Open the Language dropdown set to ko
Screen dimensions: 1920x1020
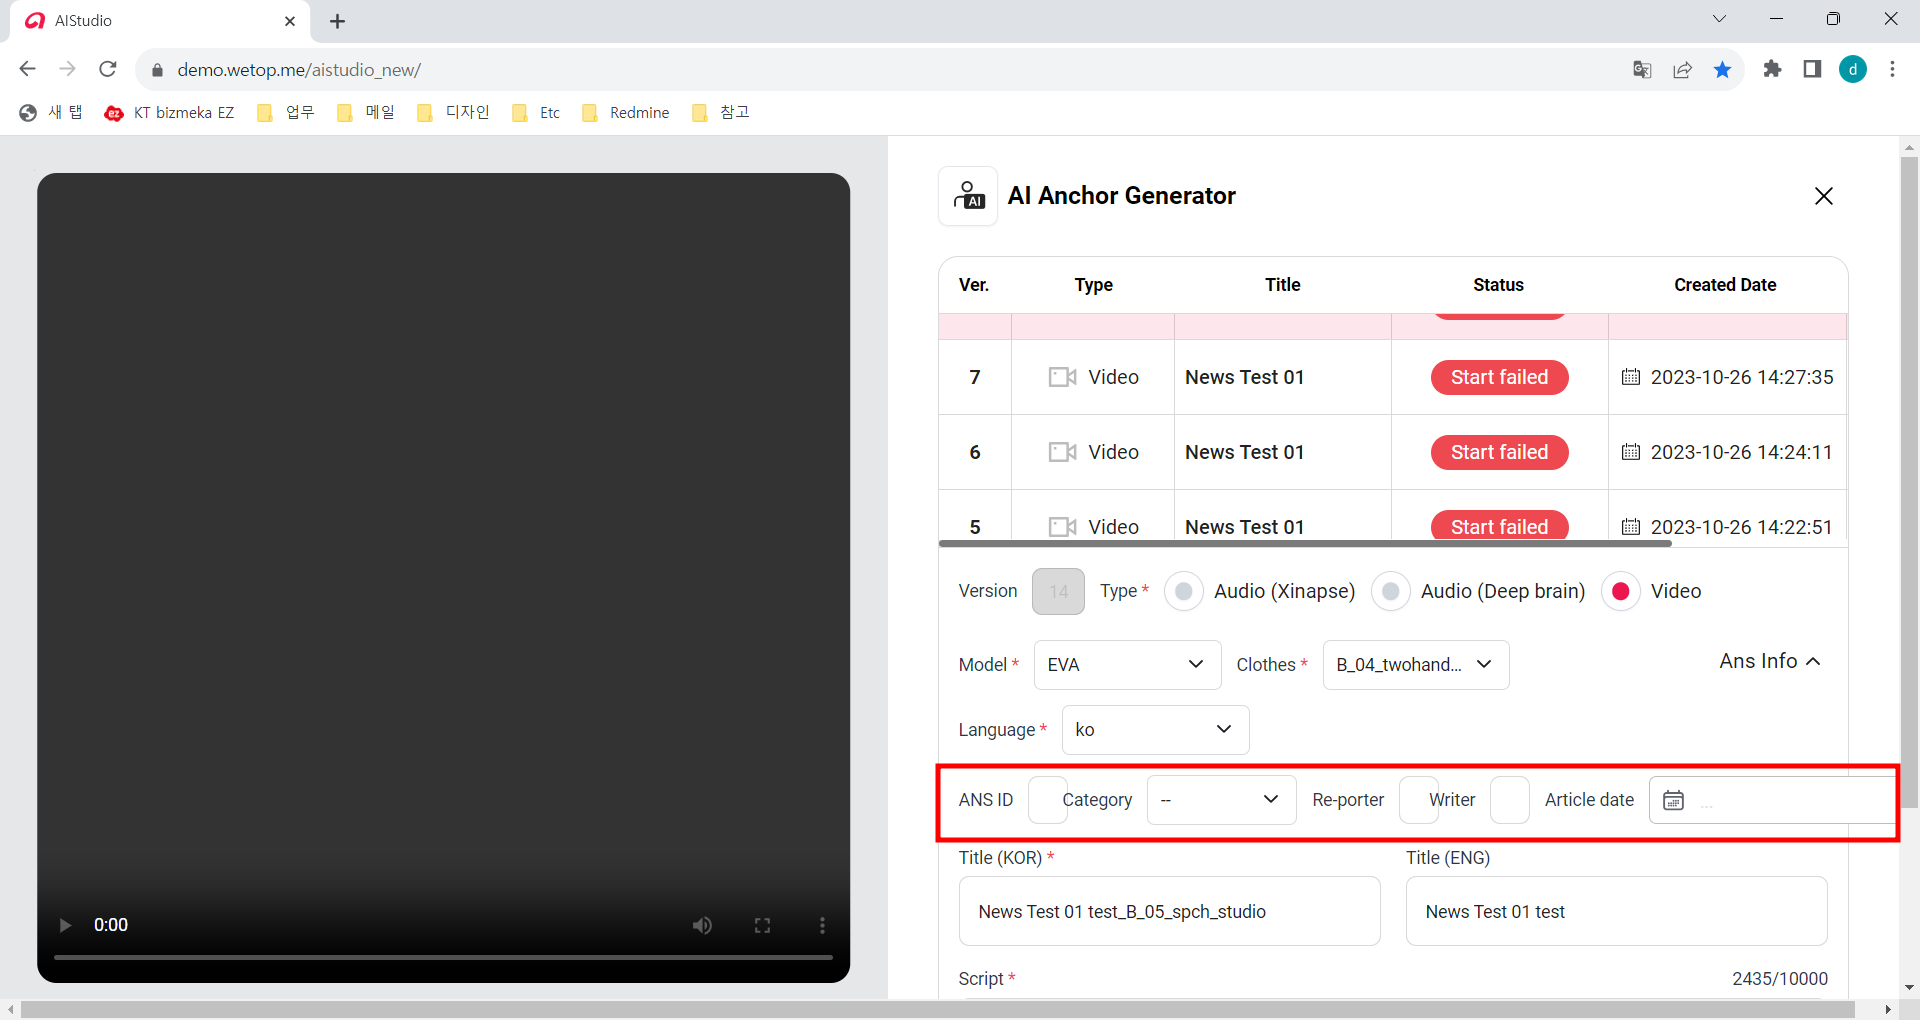(x=1155, y=730)
